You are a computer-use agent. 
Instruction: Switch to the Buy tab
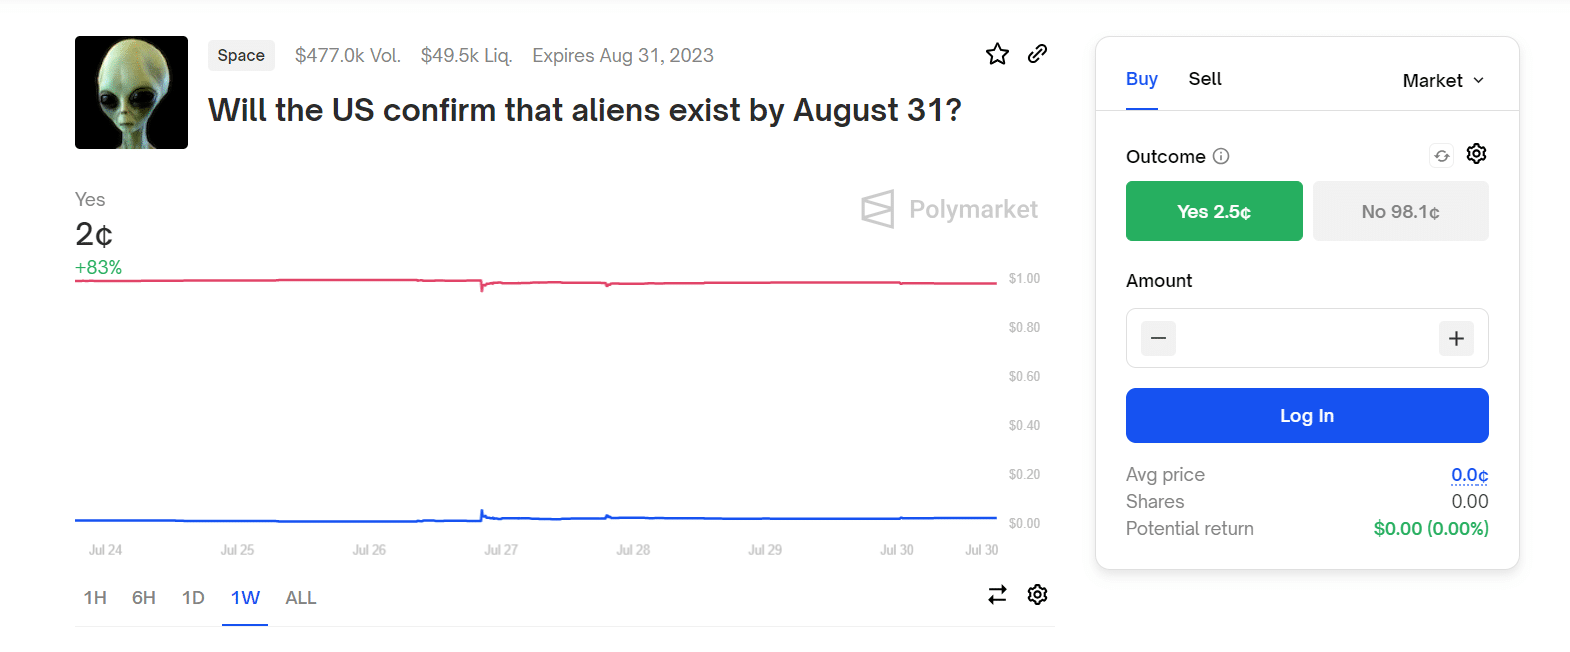[1141, 79]
